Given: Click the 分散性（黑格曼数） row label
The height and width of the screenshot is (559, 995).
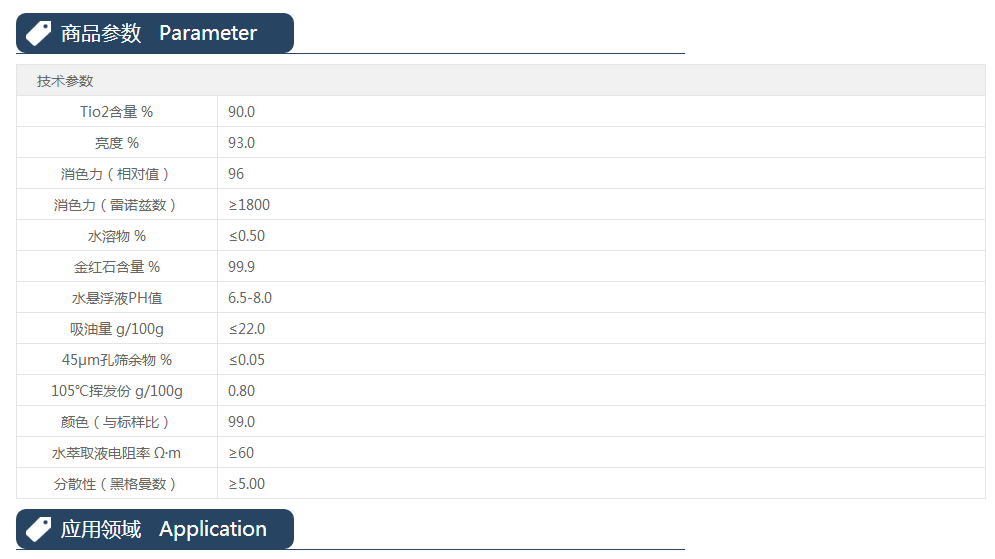Looking at the screenshot, I should 117,484.
